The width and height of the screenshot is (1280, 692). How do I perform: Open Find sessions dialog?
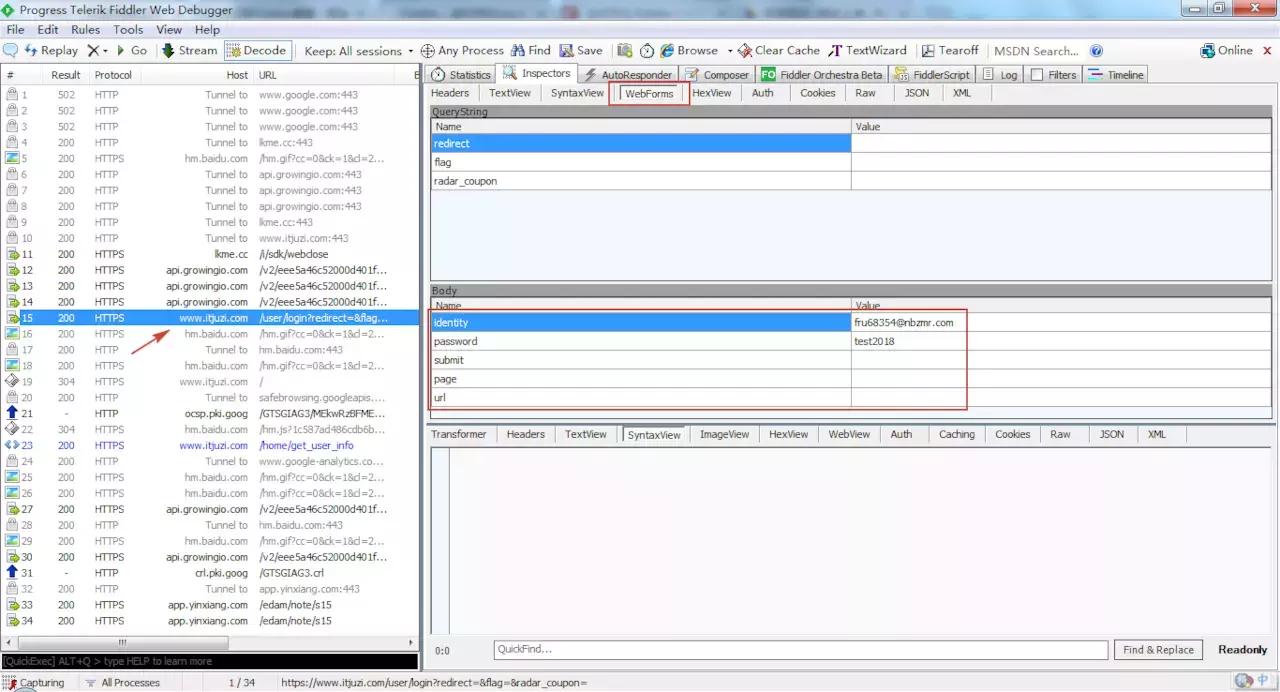point(531,50)
